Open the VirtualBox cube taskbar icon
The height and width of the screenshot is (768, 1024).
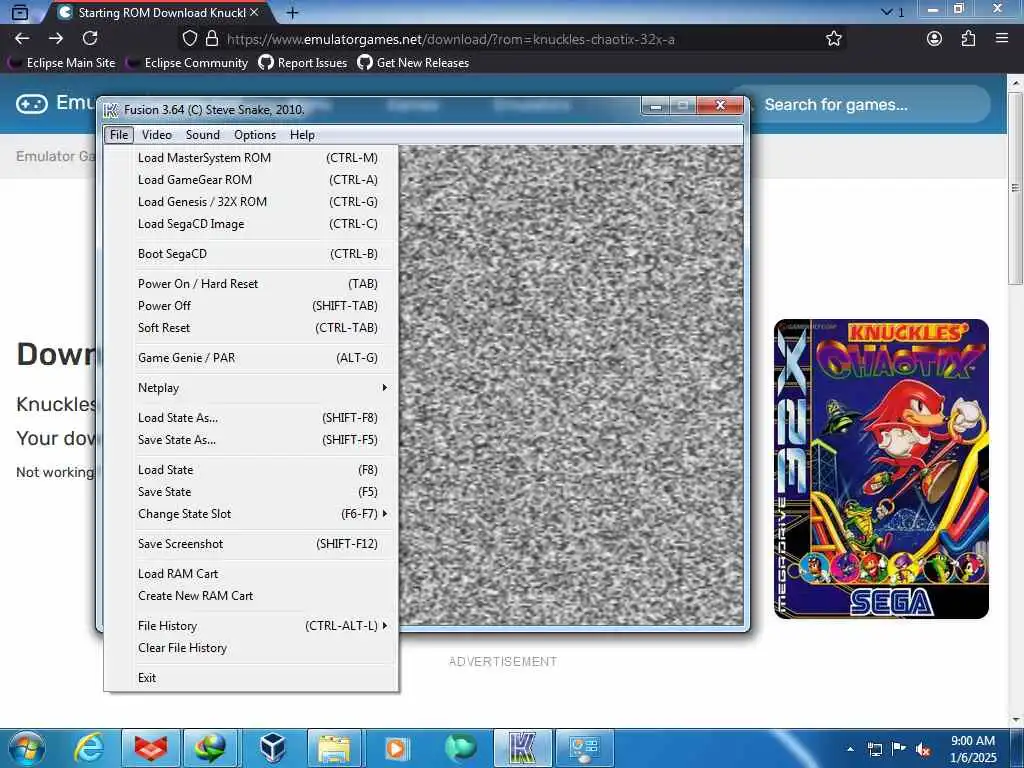point(272,748)
